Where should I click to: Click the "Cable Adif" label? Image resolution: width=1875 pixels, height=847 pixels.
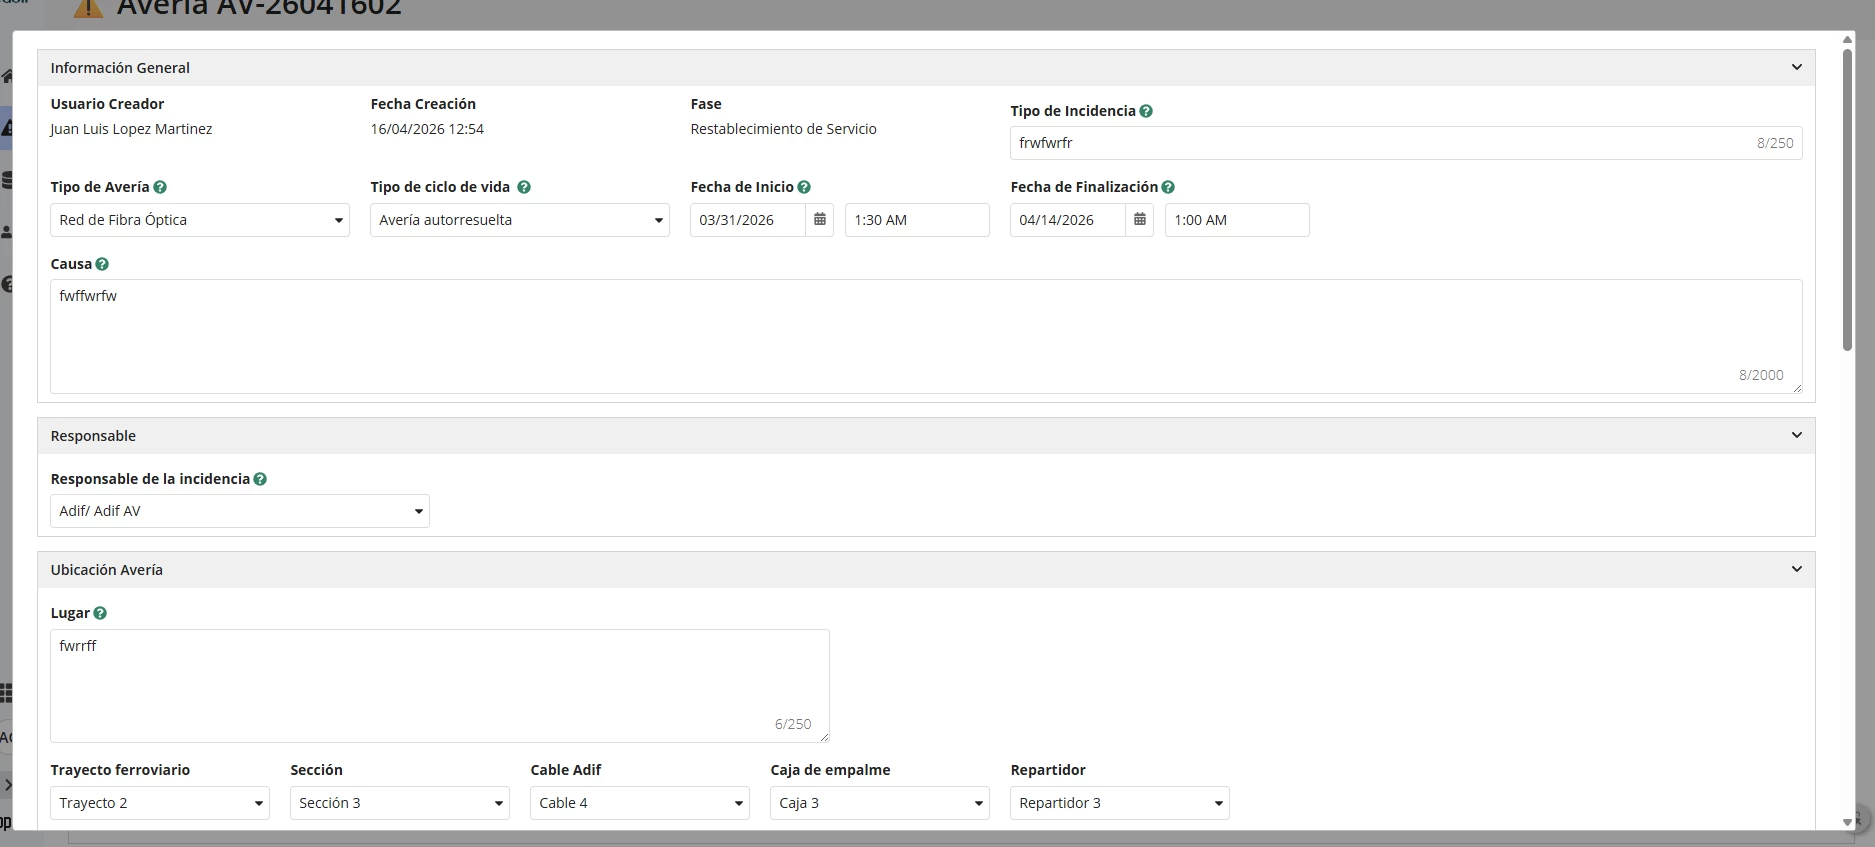[x=566, y=770]
